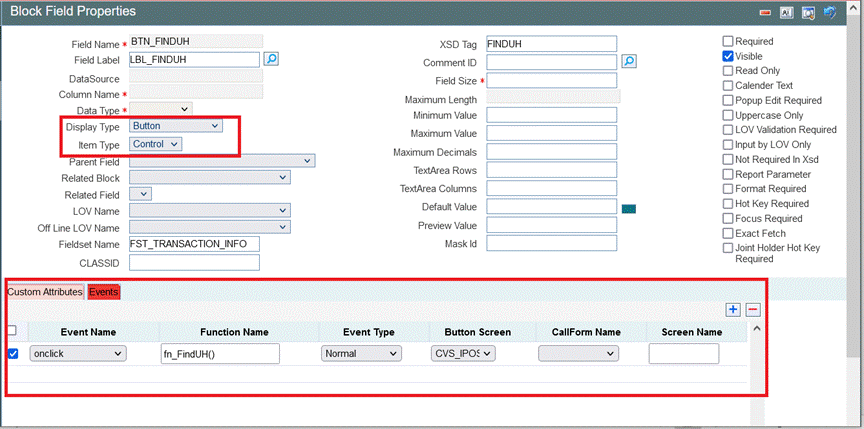
Task: Click the Fieldset Name FST_TRANSACTION_INFO field
Action: pos(194,244)
